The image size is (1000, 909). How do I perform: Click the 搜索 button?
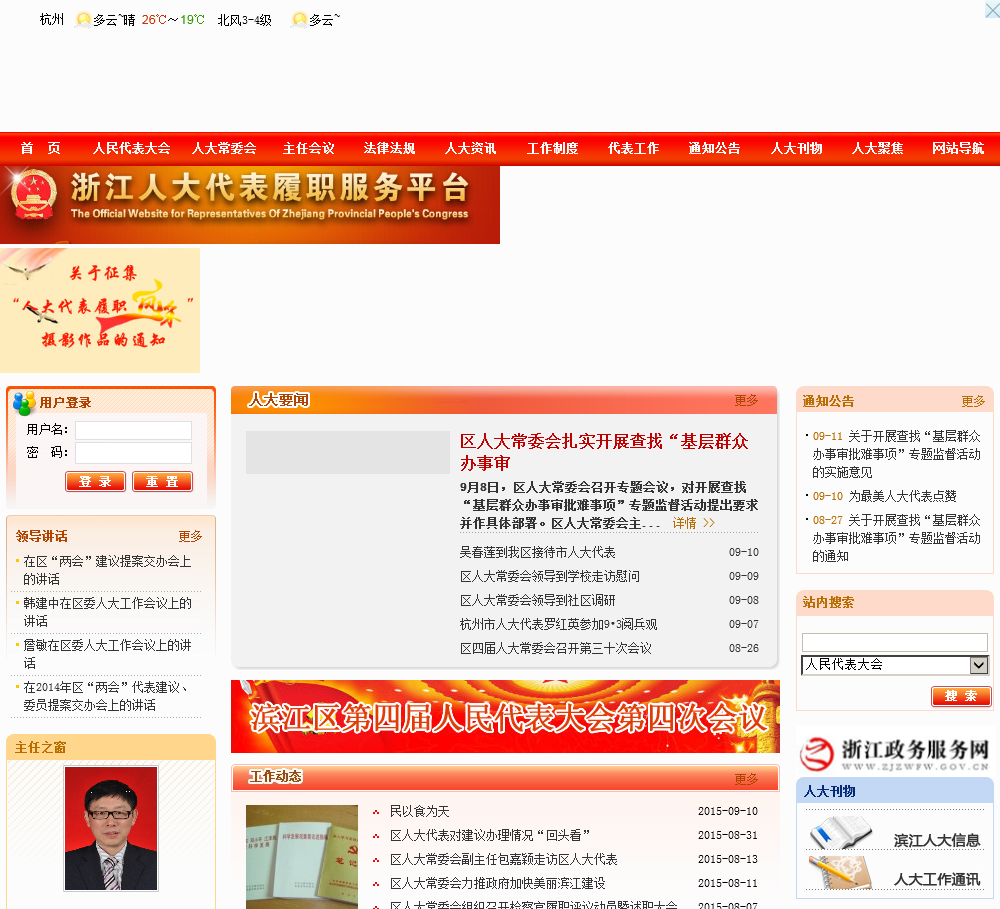click(961, 697)
